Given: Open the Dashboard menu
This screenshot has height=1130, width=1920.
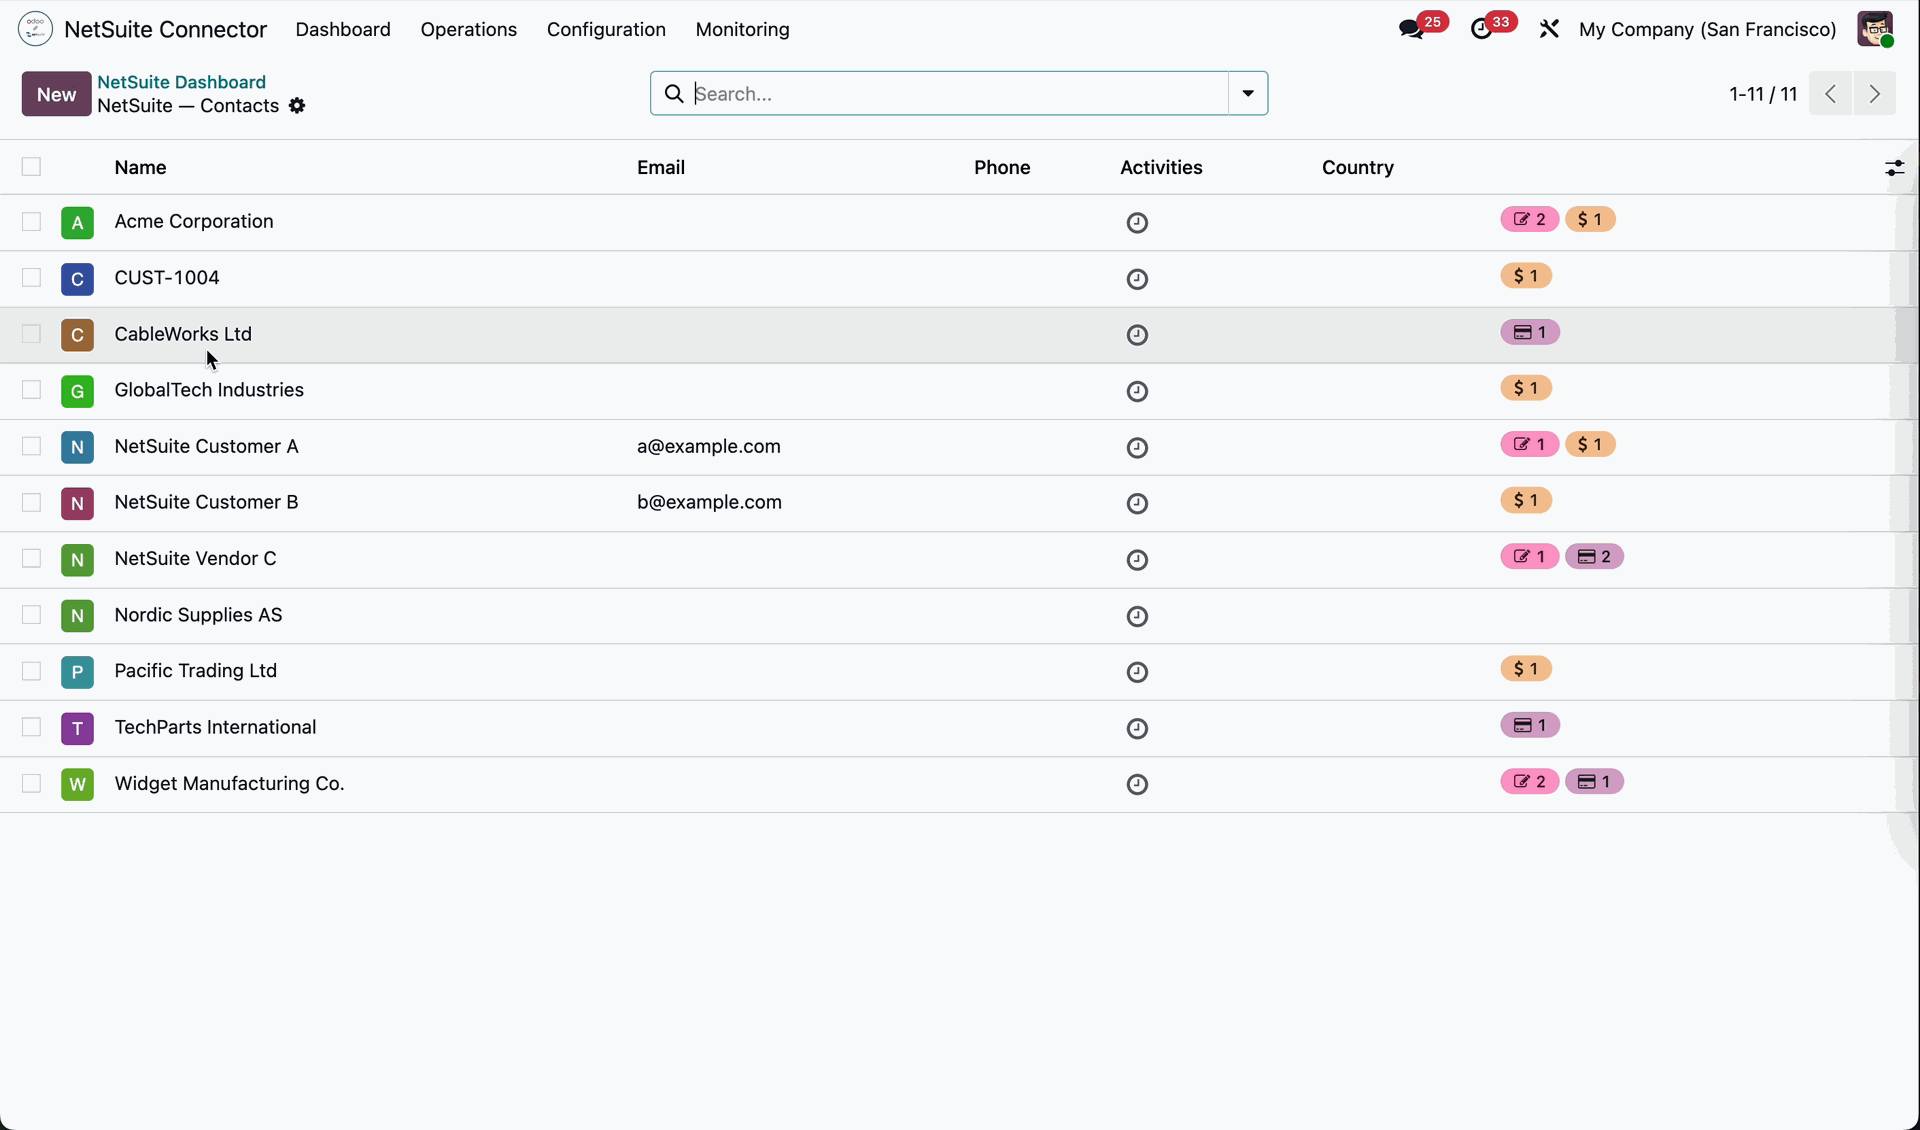Looking at the screenshot, I should [x=343, y=29].
